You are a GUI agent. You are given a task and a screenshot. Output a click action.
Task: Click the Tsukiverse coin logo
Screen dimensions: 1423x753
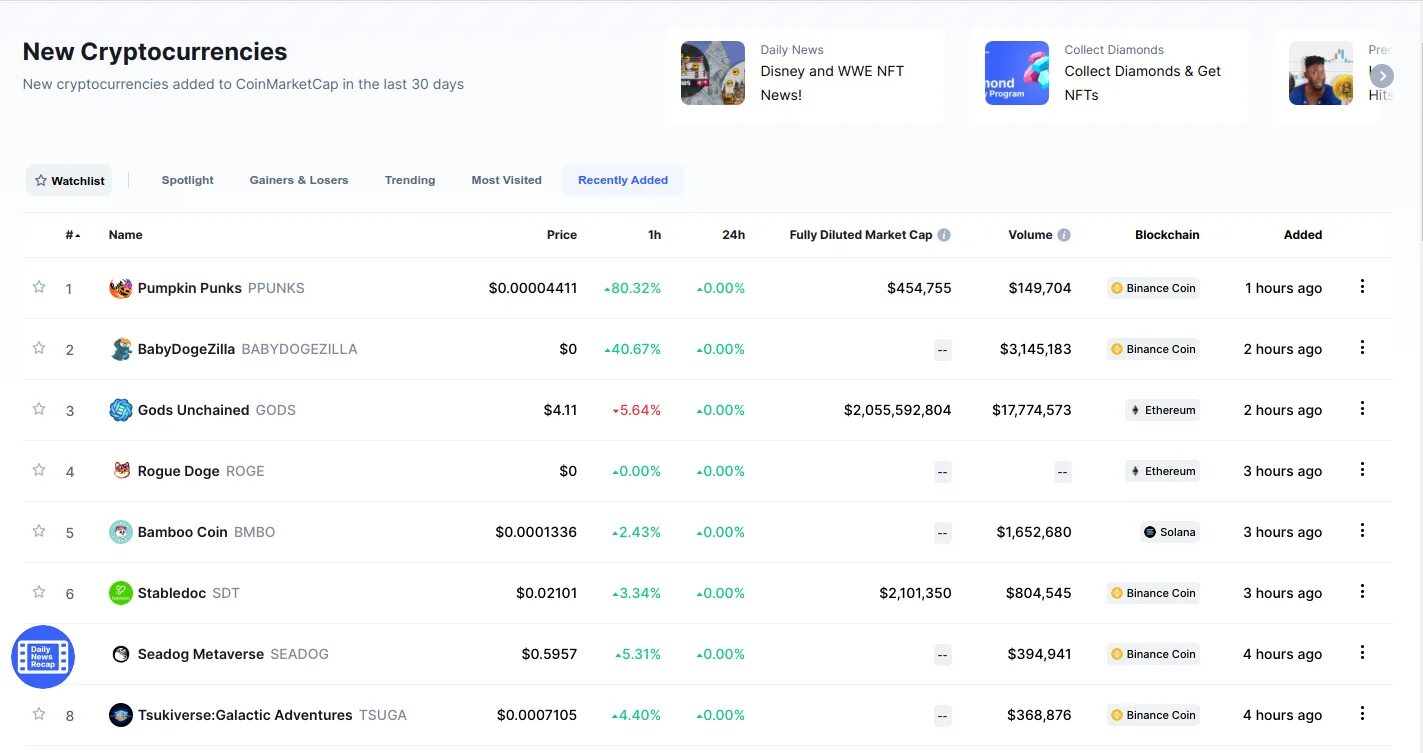(121, 715)
